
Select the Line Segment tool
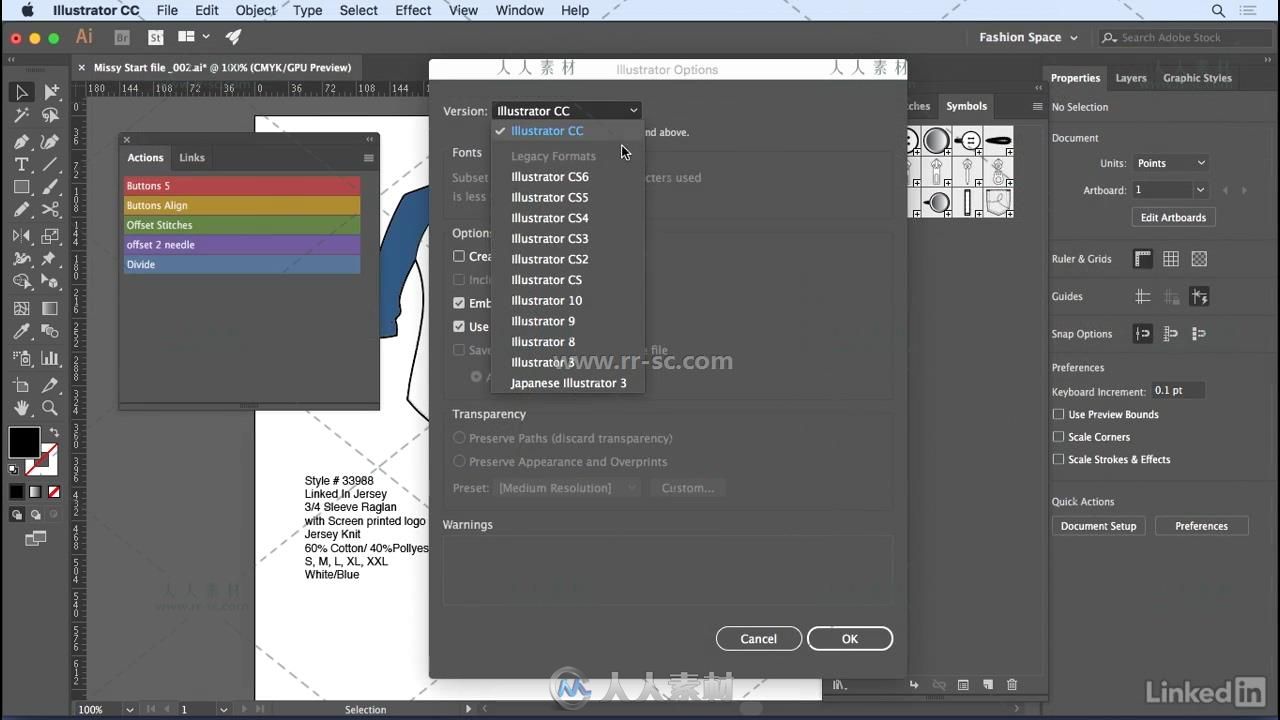point(50,164)
